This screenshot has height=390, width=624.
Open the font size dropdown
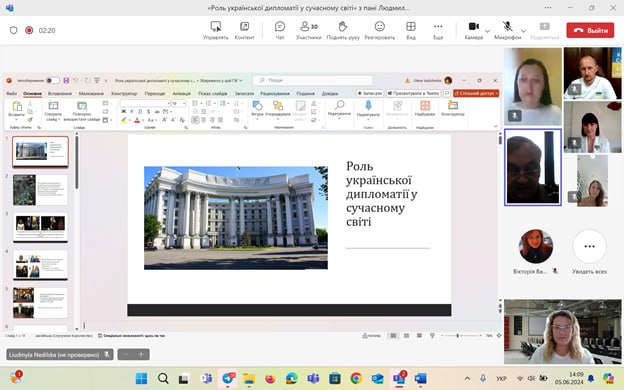(x=179, y=103)
